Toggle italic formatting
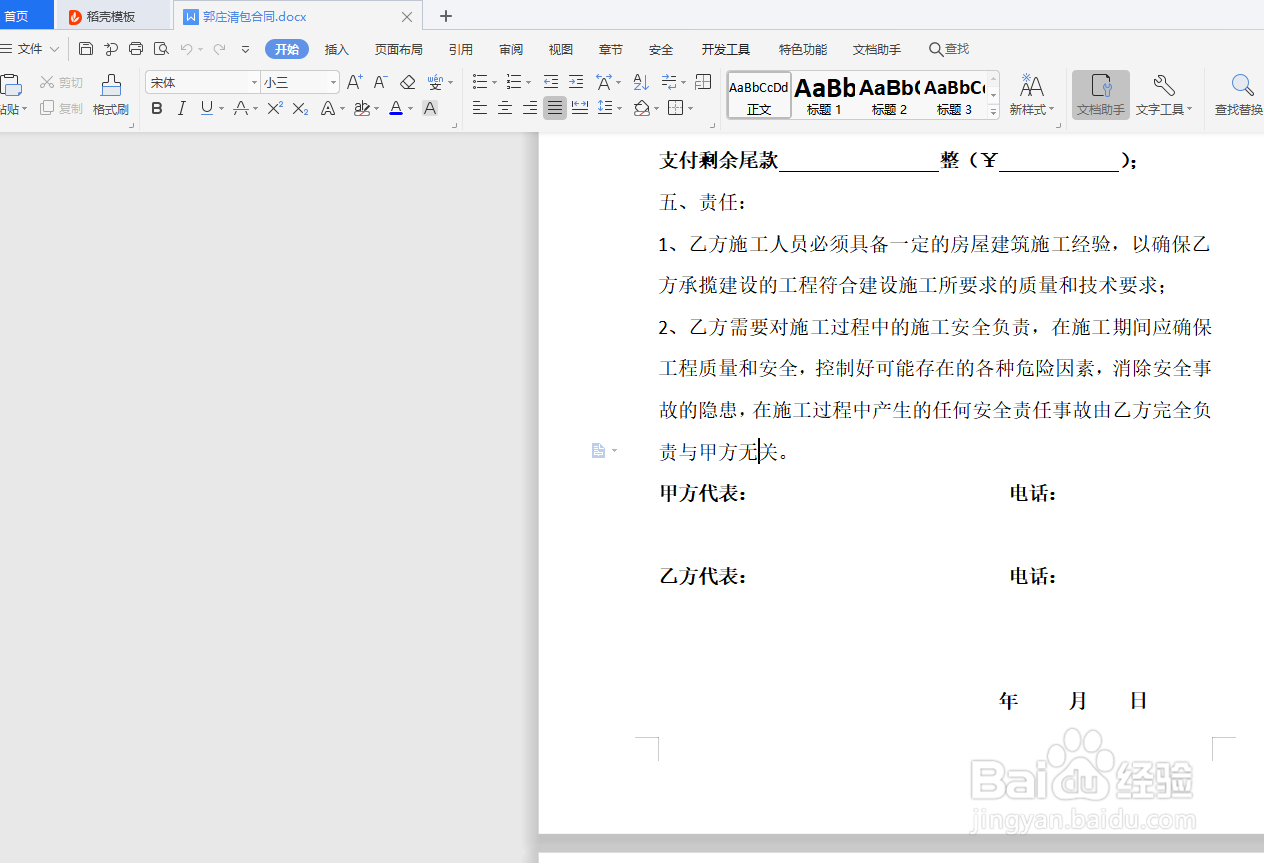Screen dimensions: 1264x863 coord(181,108)
